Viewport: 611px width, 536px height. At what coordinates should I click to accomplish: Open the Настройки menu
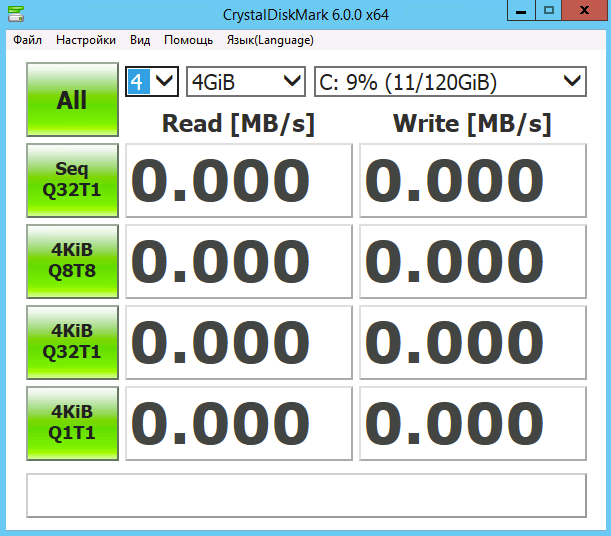coord(86,40)
